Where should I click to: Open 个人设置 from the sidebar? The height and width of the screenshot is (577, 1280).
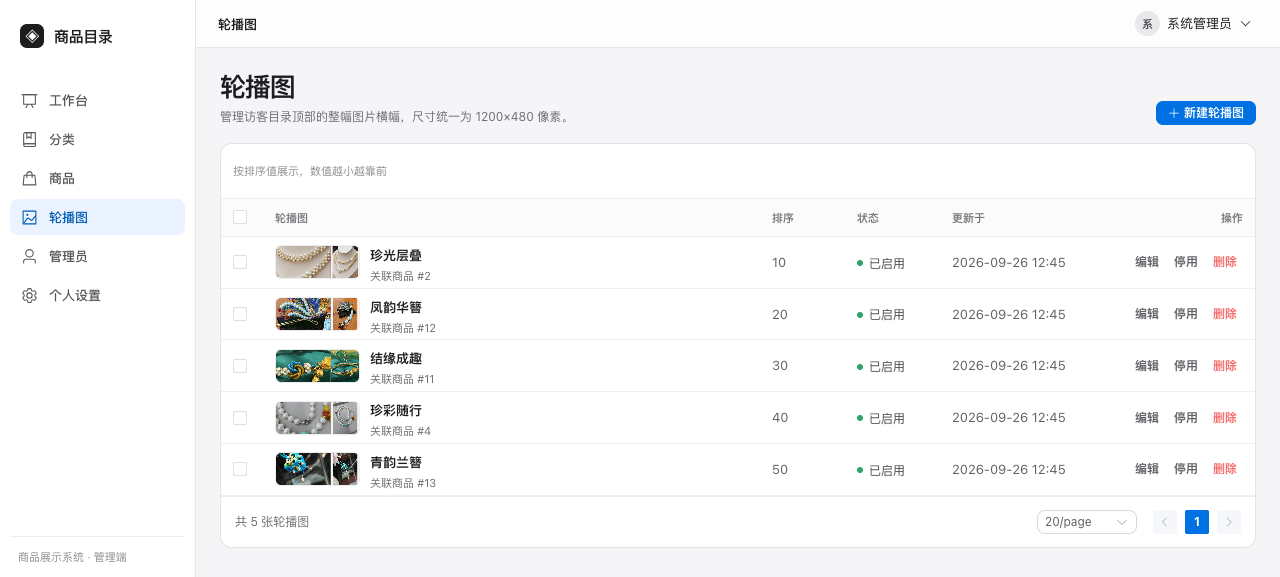coord(97,296)
